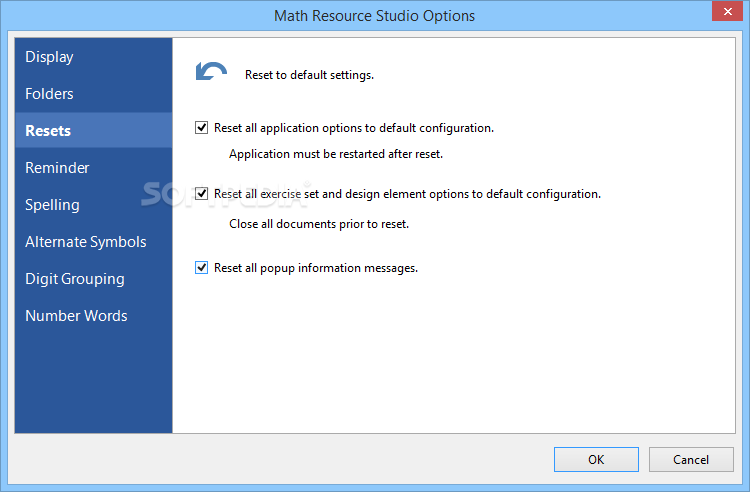
Task: Click 'Close all documents prior to reset.' note
Action: (x=319, y=224)
